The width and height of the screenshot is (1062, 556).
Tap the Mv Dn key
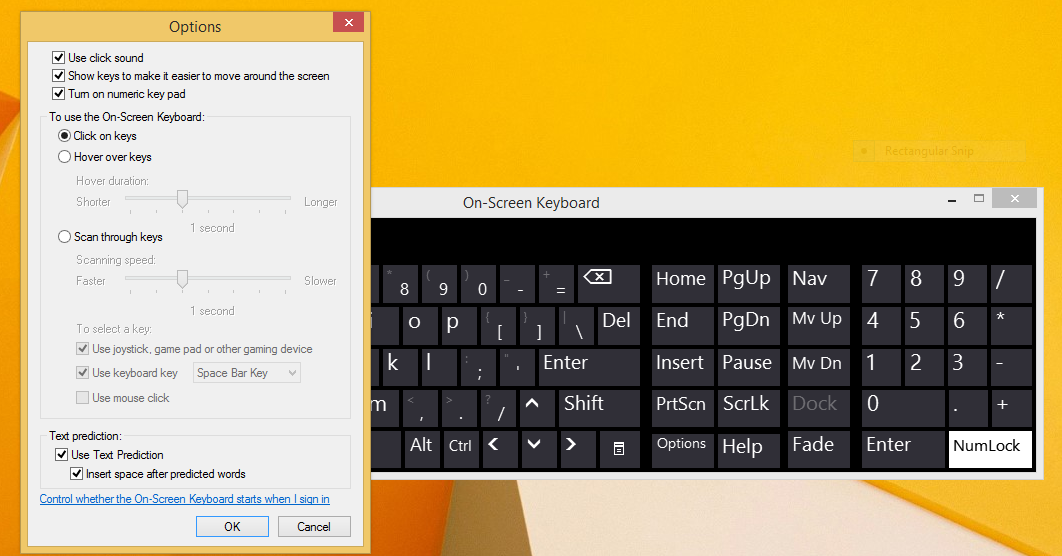click(x=819, y=367)
